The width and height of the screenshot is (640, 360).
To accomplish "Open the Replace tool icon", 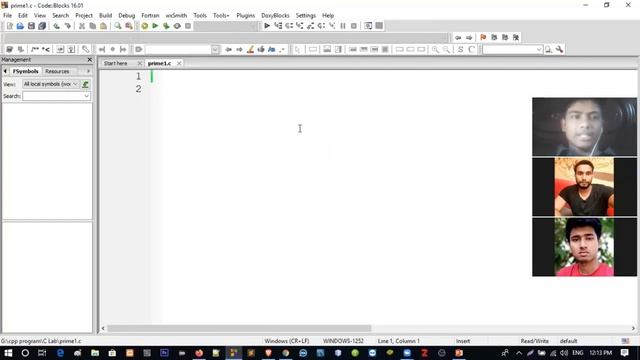I will pos(129,26).
